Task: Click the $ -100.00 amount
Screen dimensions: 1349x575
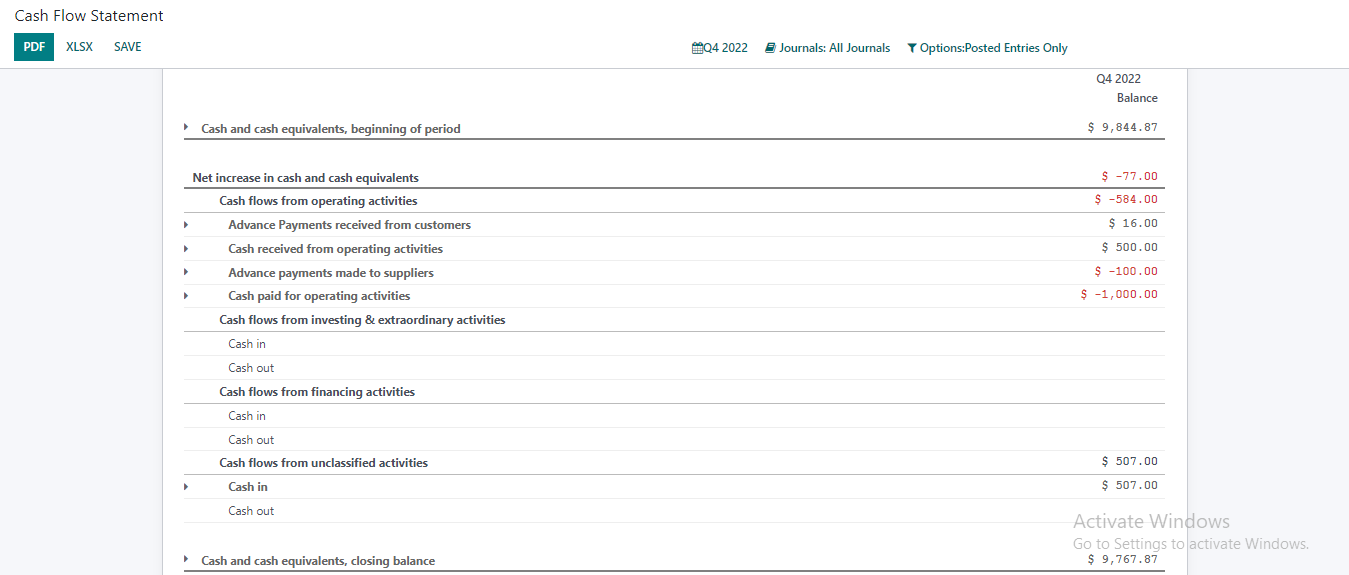Action: click(1126, 271)
